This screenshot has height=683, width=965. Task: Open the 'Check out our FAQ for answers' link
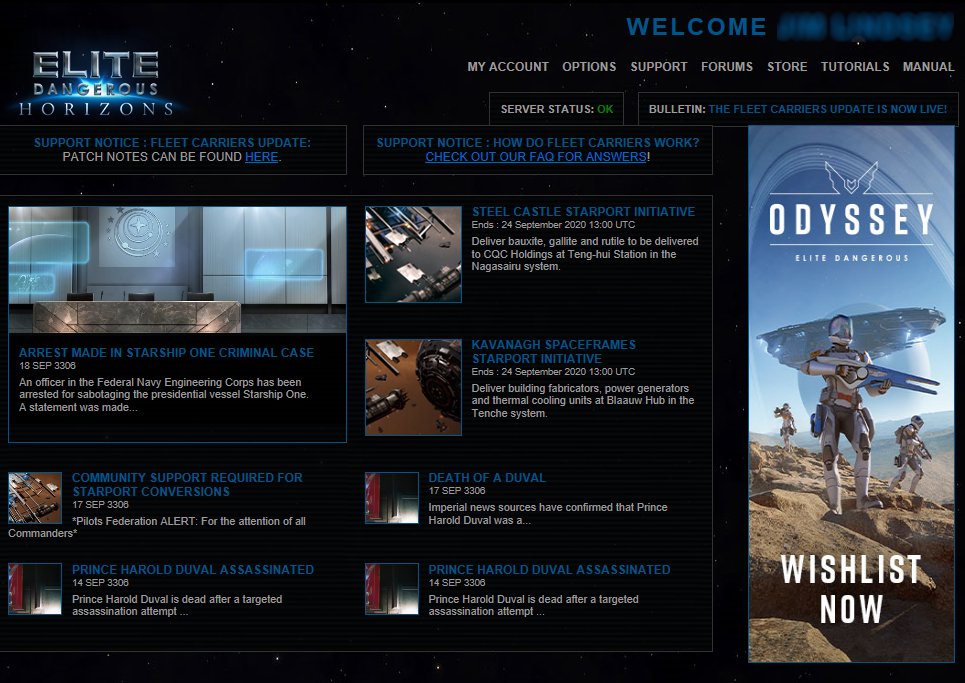coord(536,157)
